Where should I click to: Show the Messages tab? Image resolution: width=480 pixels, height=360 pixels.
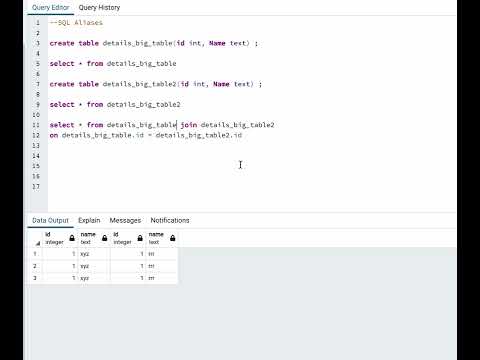(x=125, y=220)
